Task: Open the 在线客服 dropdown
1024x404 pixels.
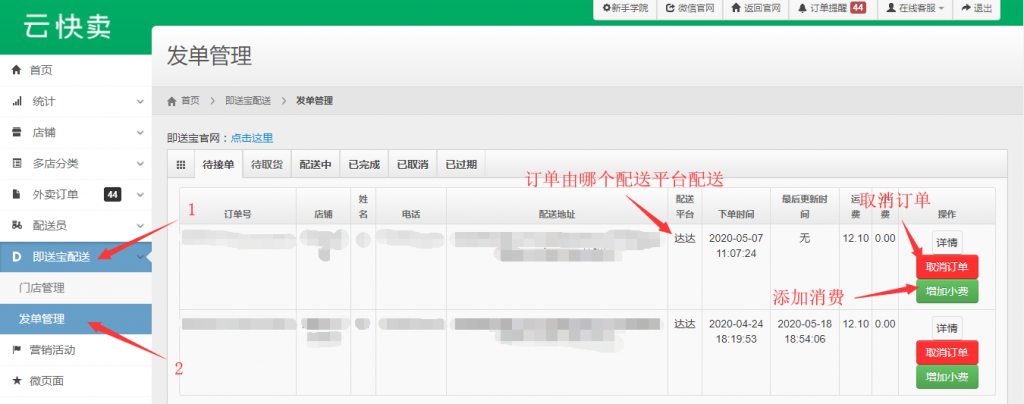Action: point(914,8)
